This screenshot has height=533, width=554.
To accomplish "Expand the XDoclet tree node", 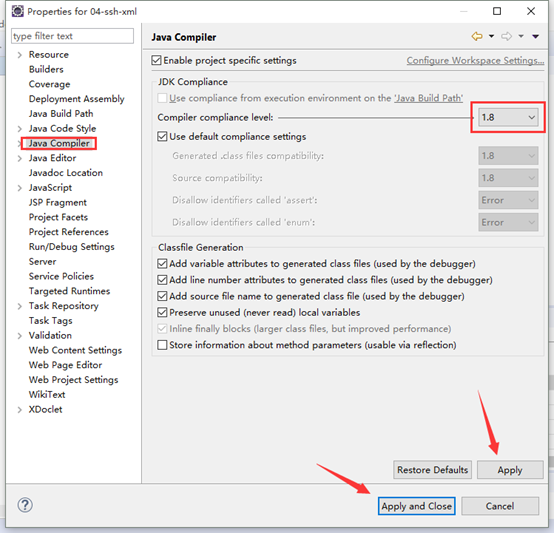I will pos(20,410).
